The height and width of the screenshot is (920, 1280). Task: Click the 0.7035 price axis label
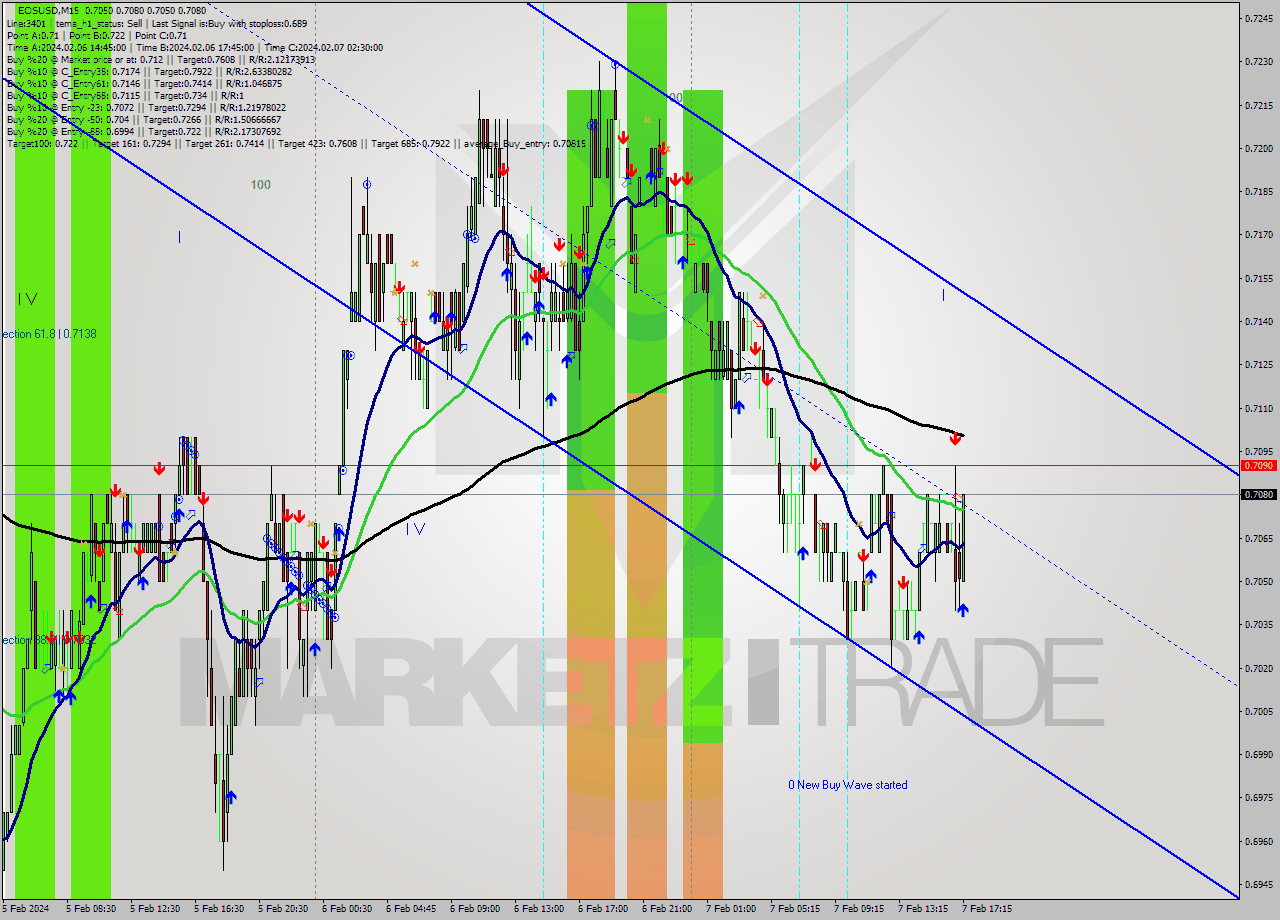1258,624
